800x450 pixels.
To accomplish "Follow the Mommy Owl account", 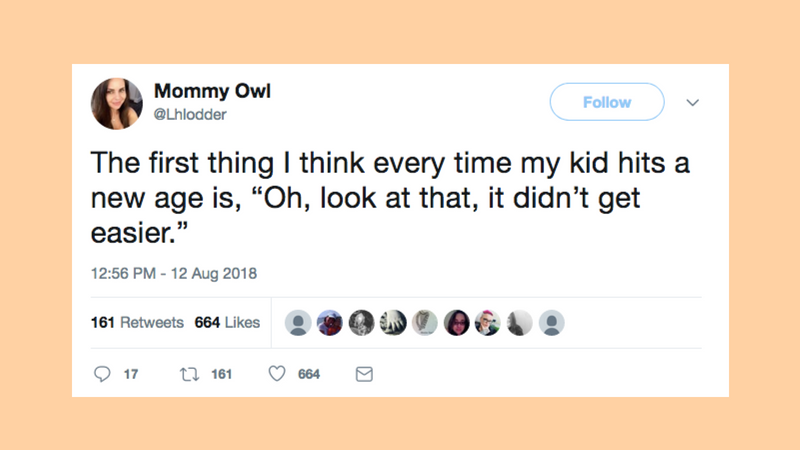I will click(607, 102).
